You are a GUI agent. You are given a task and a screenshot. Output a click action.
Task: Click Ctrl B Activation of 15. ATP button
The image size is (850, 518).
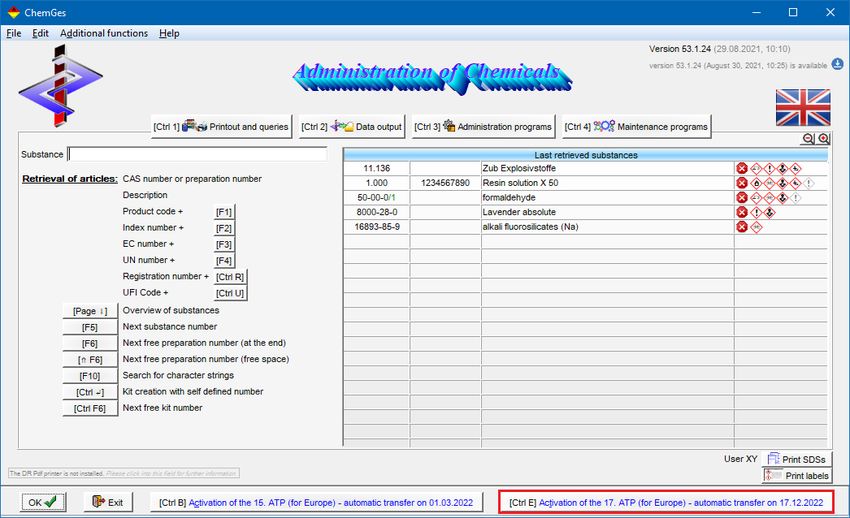click(x=316, y=503)
